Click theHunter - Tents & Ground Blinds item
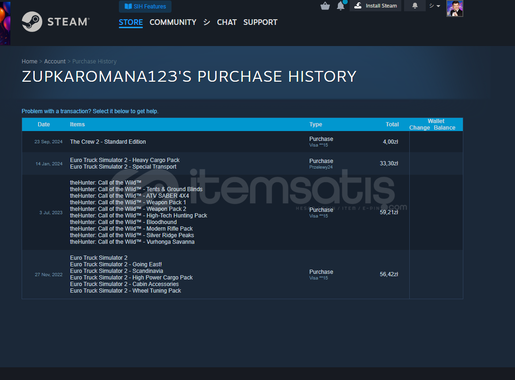The width and height of the screenshot is (515, 380). (136, 189)
